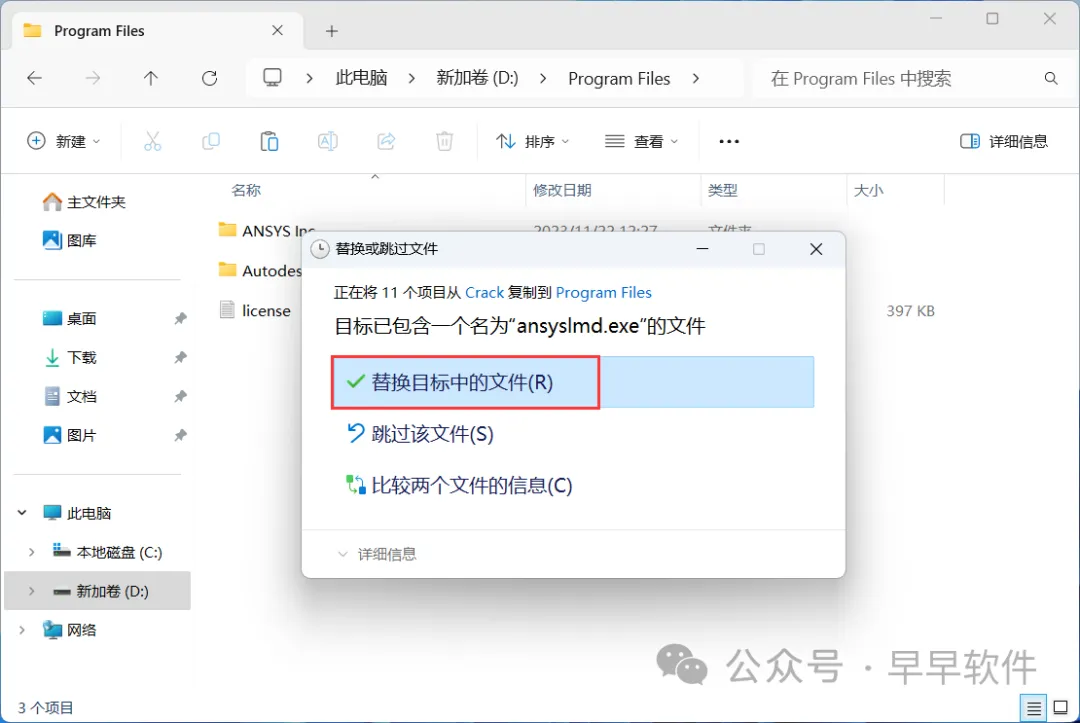This screenshot has height=723, width=1080.
Task: Expand 新加卷 (D:) tree node
Action: pyautogui.click(x=32, y=591)
